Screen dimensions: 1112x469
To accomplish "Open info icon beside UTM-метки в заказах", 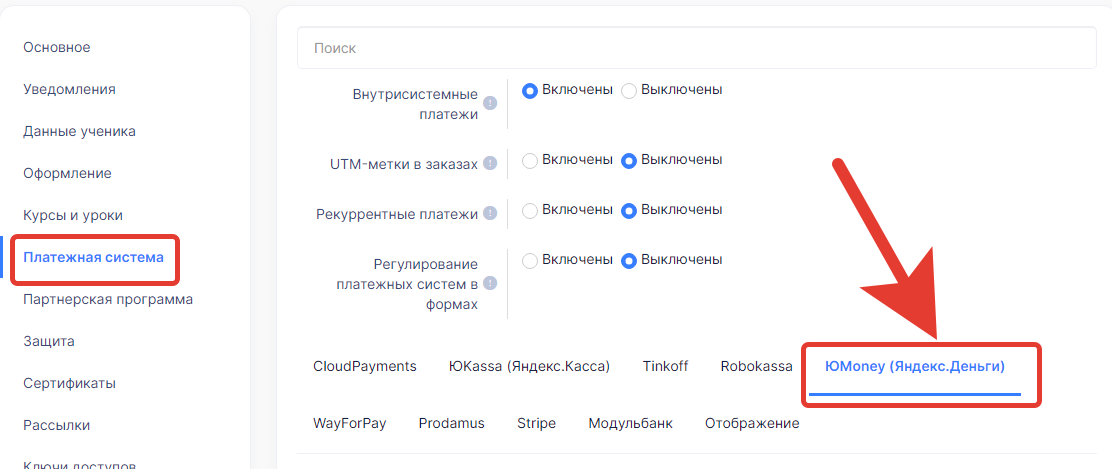I will (x=490, y=163).
